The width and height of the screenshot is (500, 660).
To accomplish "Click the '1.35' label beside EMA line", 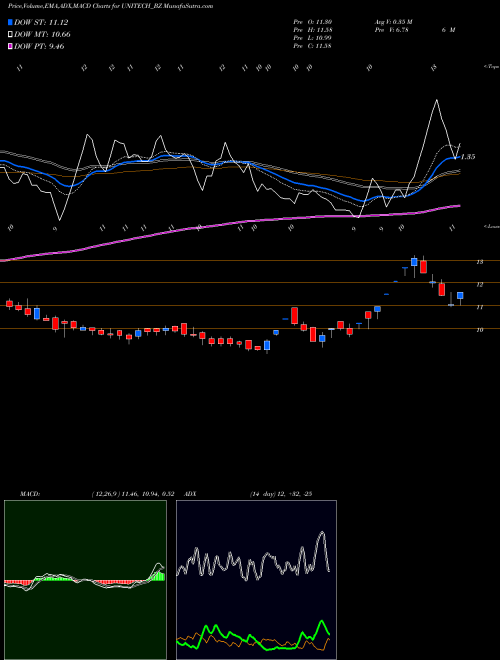I will 468,157.
